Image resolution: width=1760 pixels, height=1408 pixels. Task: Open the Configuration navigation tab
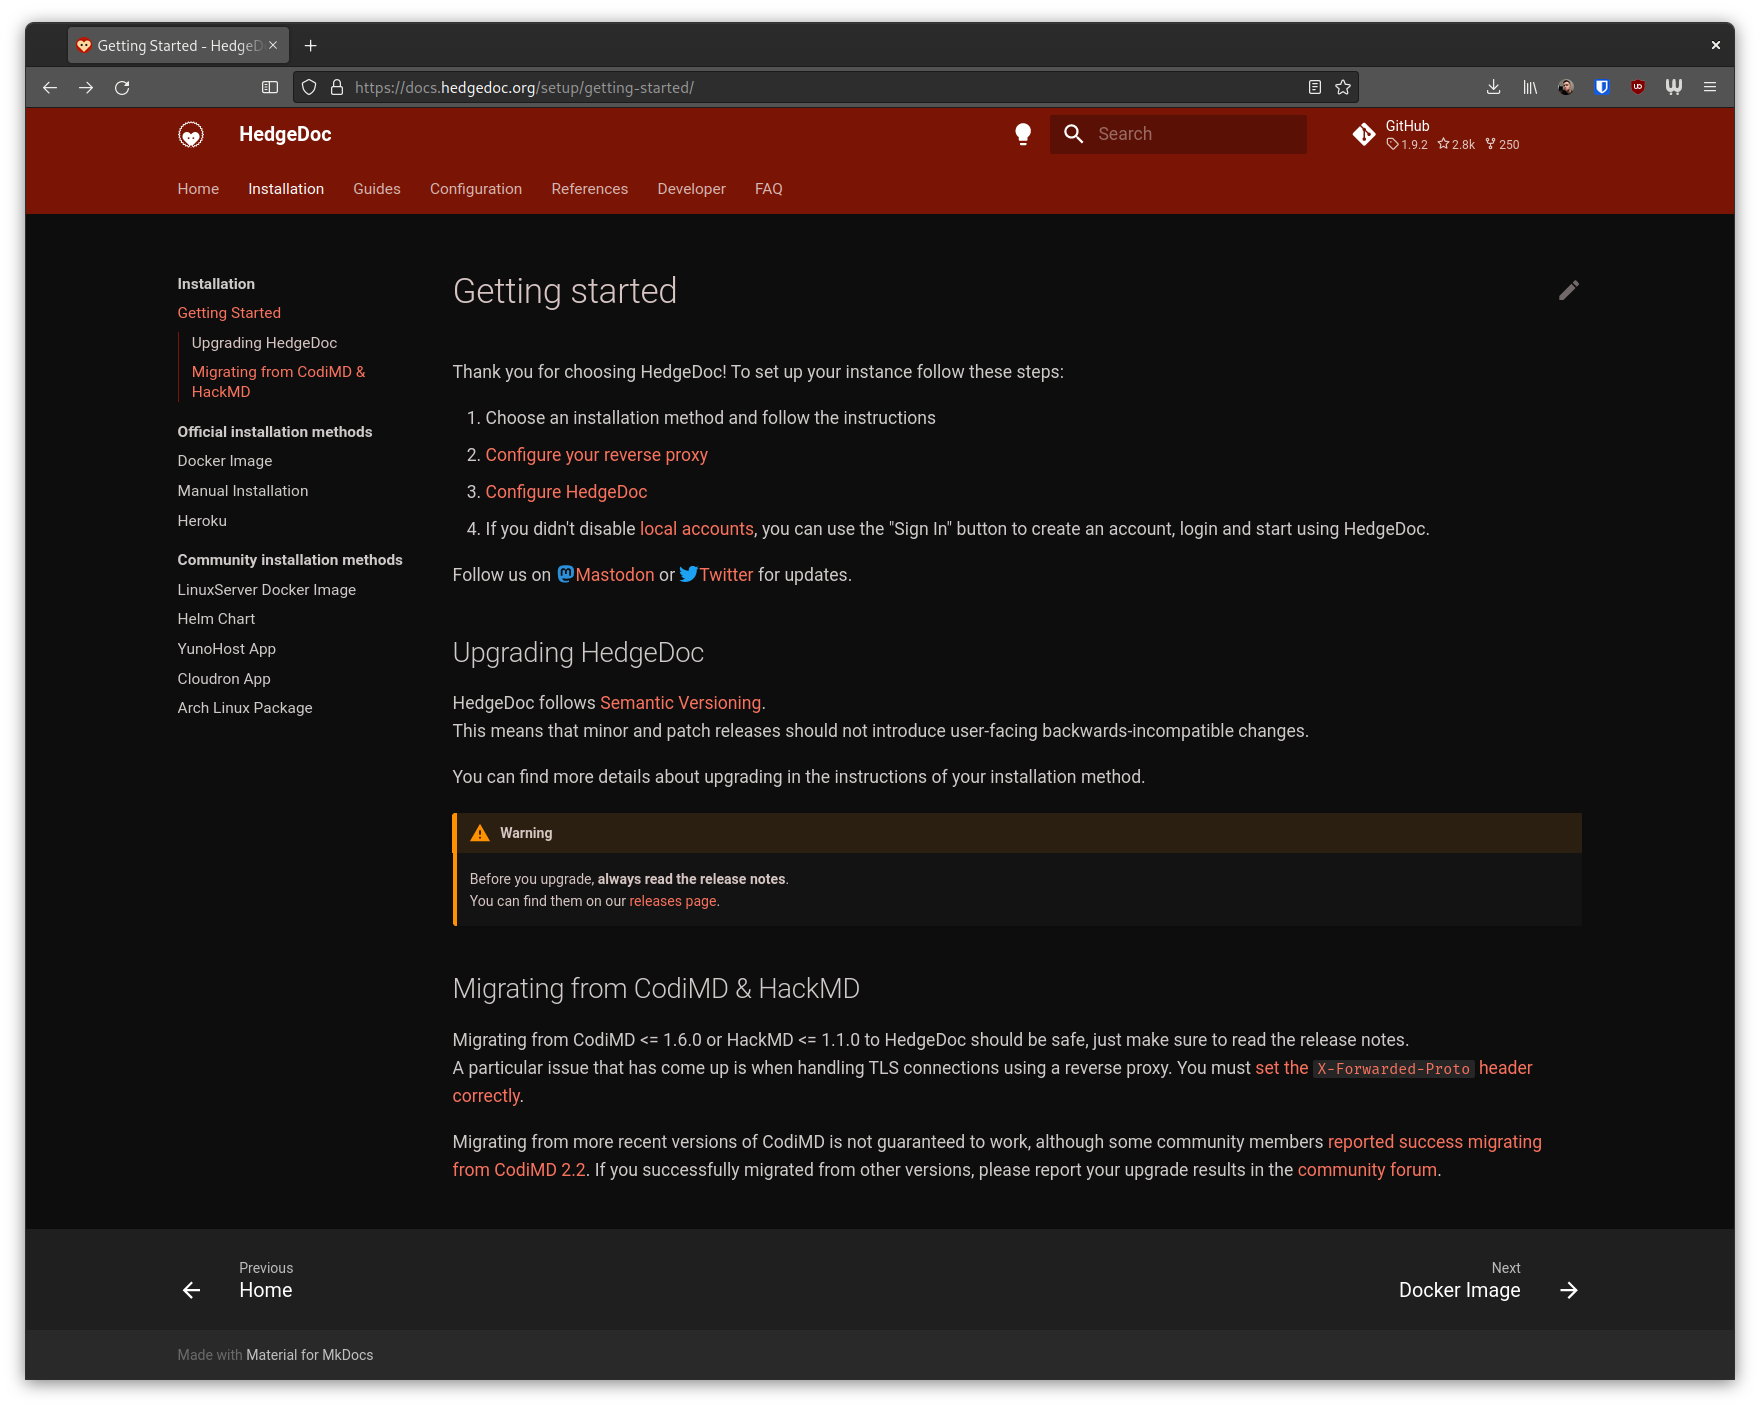click(x=476, y=189)
